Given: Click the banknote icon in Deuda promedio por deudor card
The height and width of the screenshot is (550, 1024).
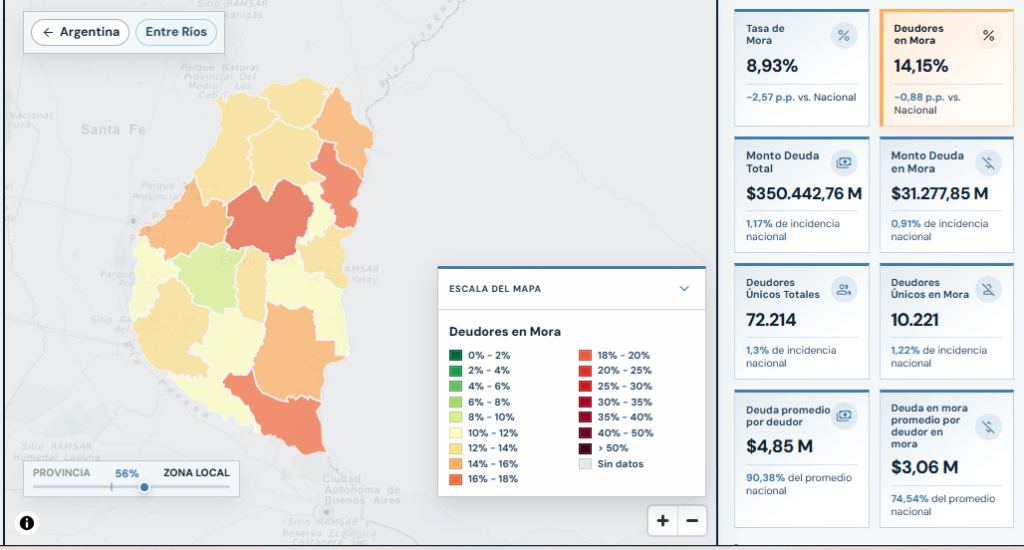Looking at the screenshot, I should [844, 415].
